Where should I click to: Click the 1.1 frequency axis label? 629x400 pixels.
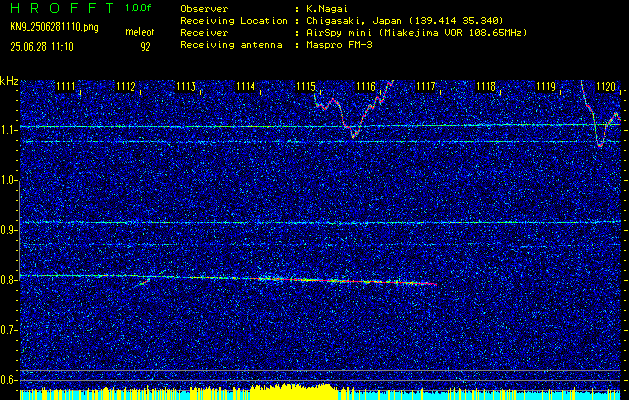[8, 131]
